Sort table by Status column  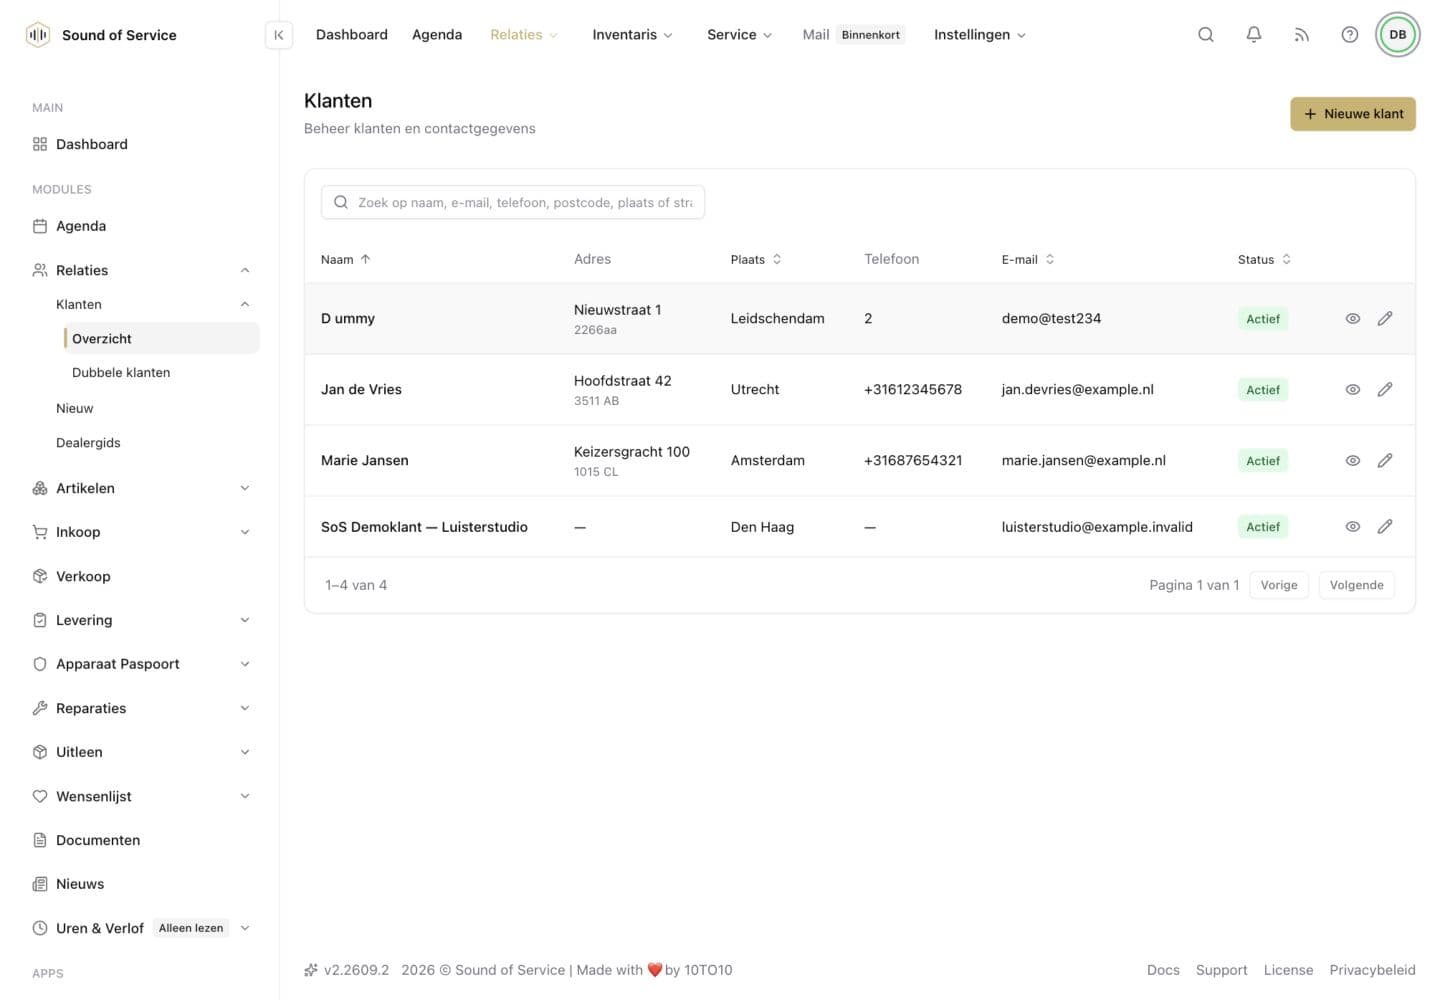[x=1264, y=259]
